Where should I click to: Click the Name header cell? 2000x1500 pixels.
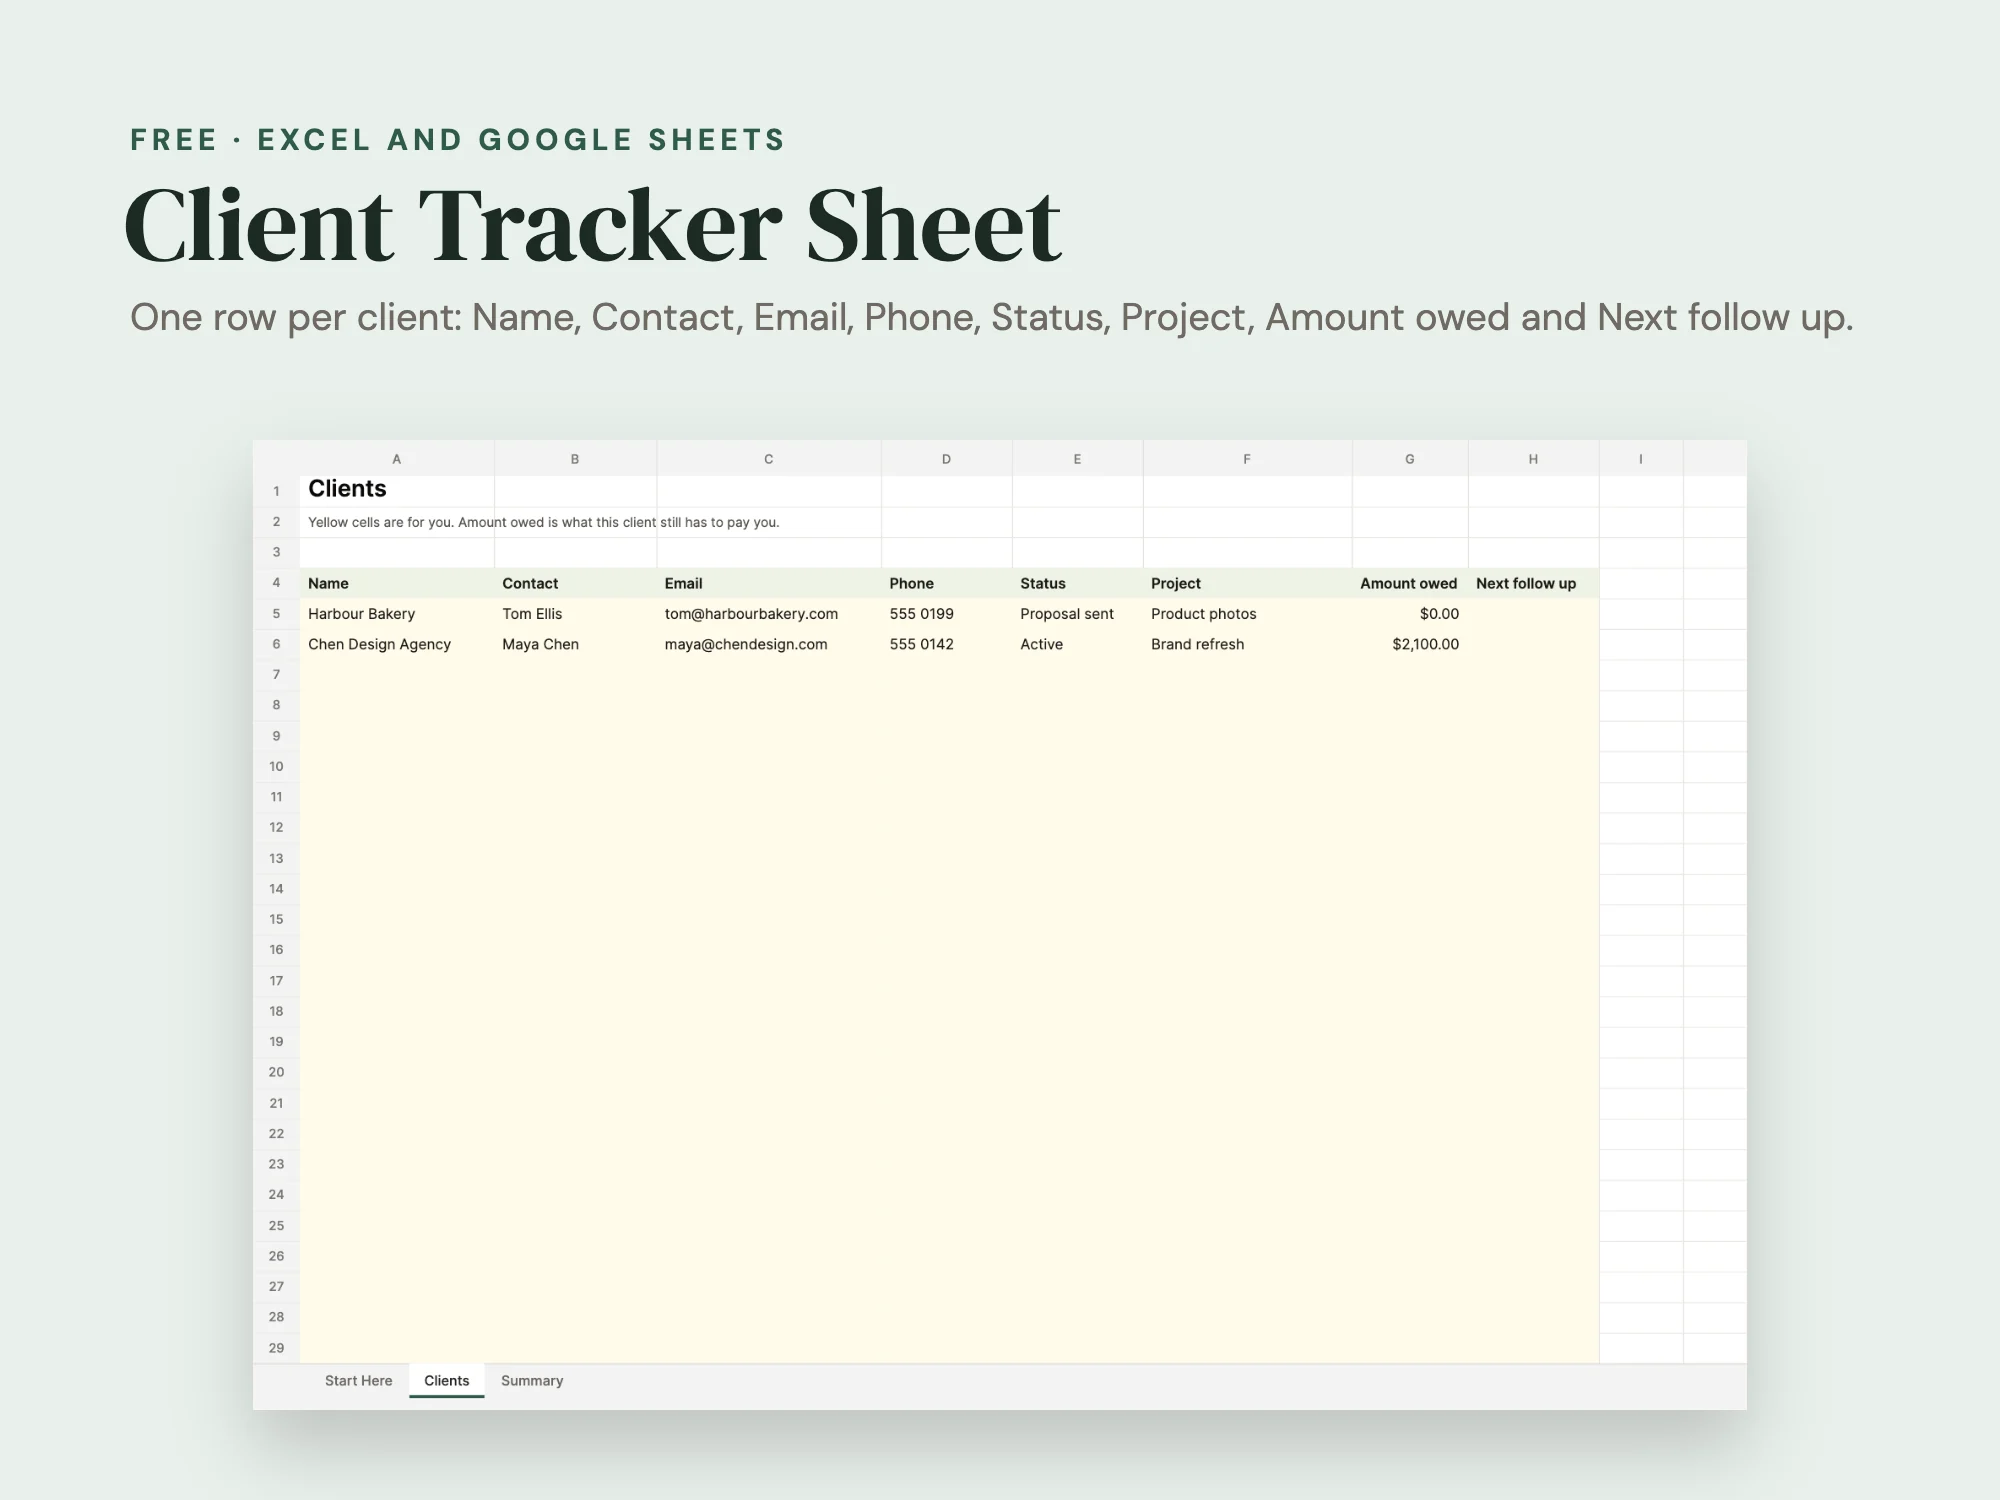(x=397, y=583)
